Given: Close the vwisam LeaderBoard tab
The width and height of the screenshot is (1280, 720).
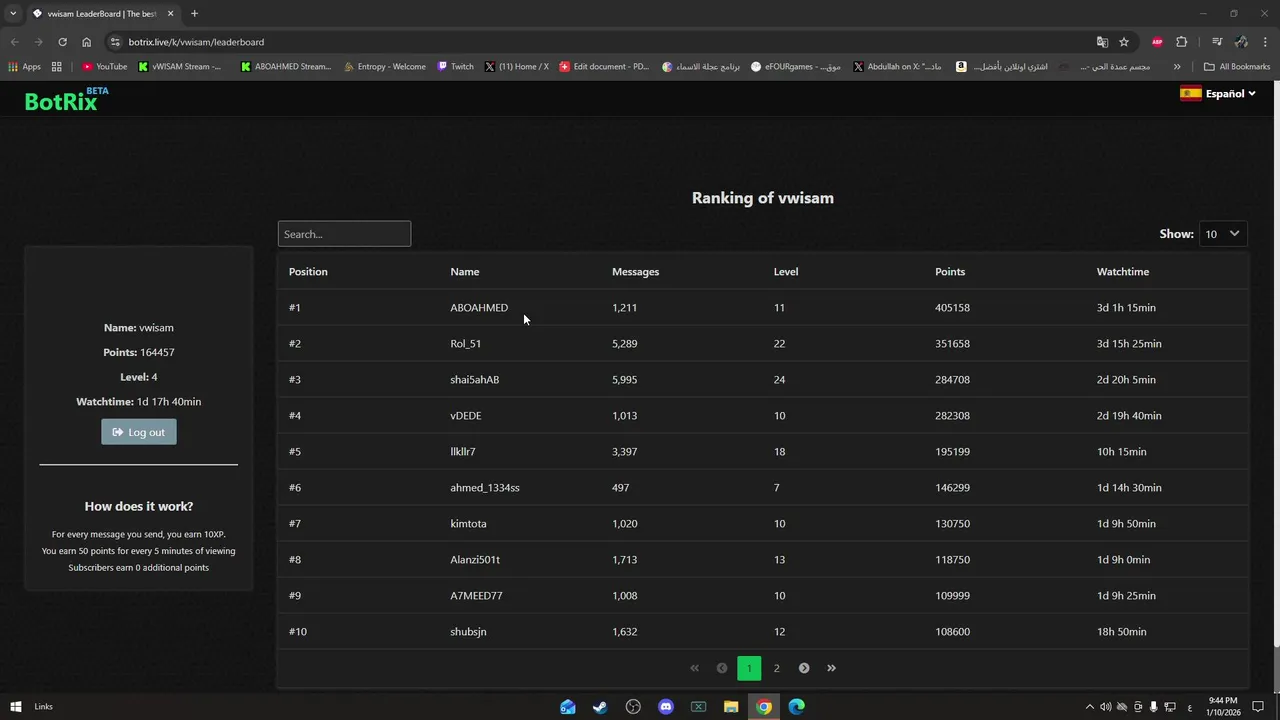Looking at the screenshot, I should (171, 14).
